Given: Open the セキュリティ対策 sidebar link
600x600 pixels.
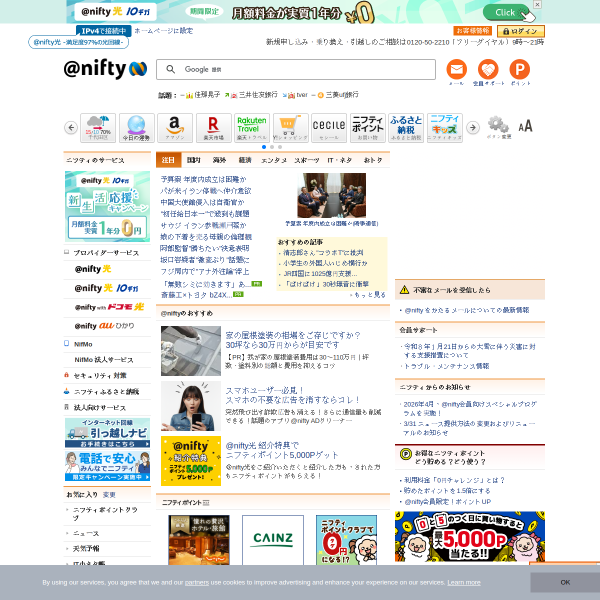Looking at the screenshot, I should click(x=100, y=375).
